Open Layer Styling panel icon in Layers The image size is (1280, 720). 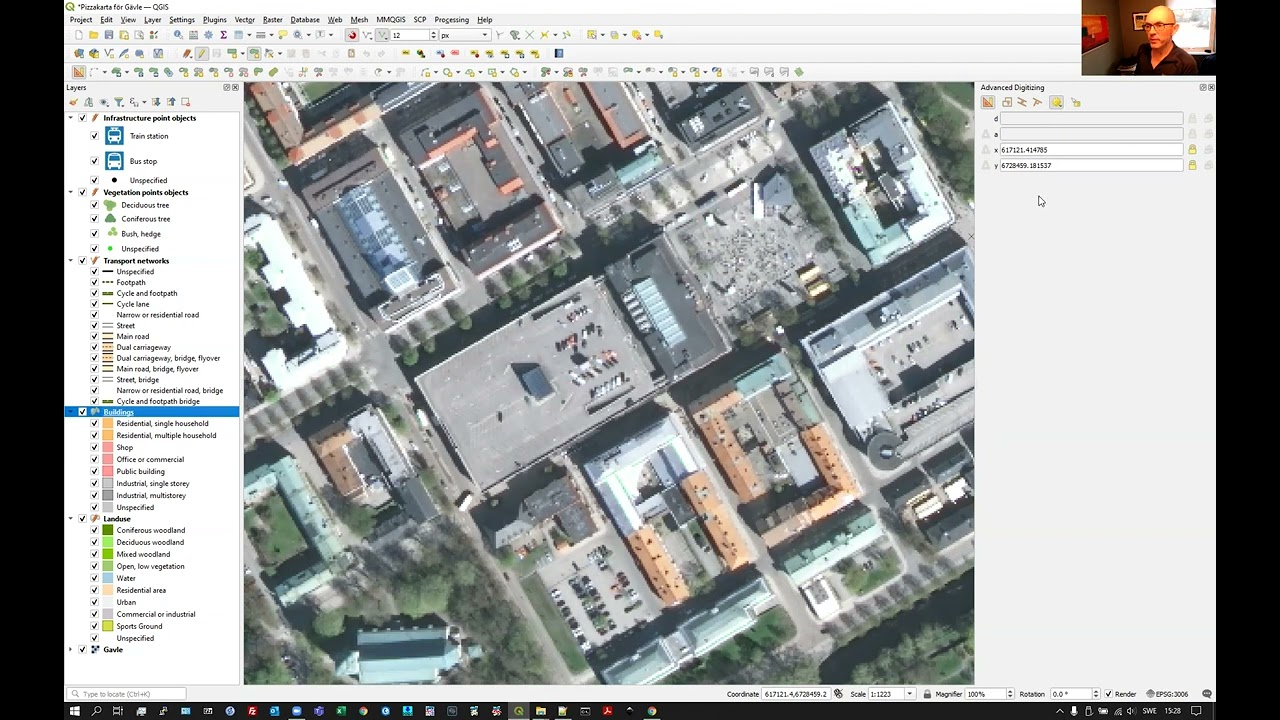pyautogui.click(x=74, y=102)
